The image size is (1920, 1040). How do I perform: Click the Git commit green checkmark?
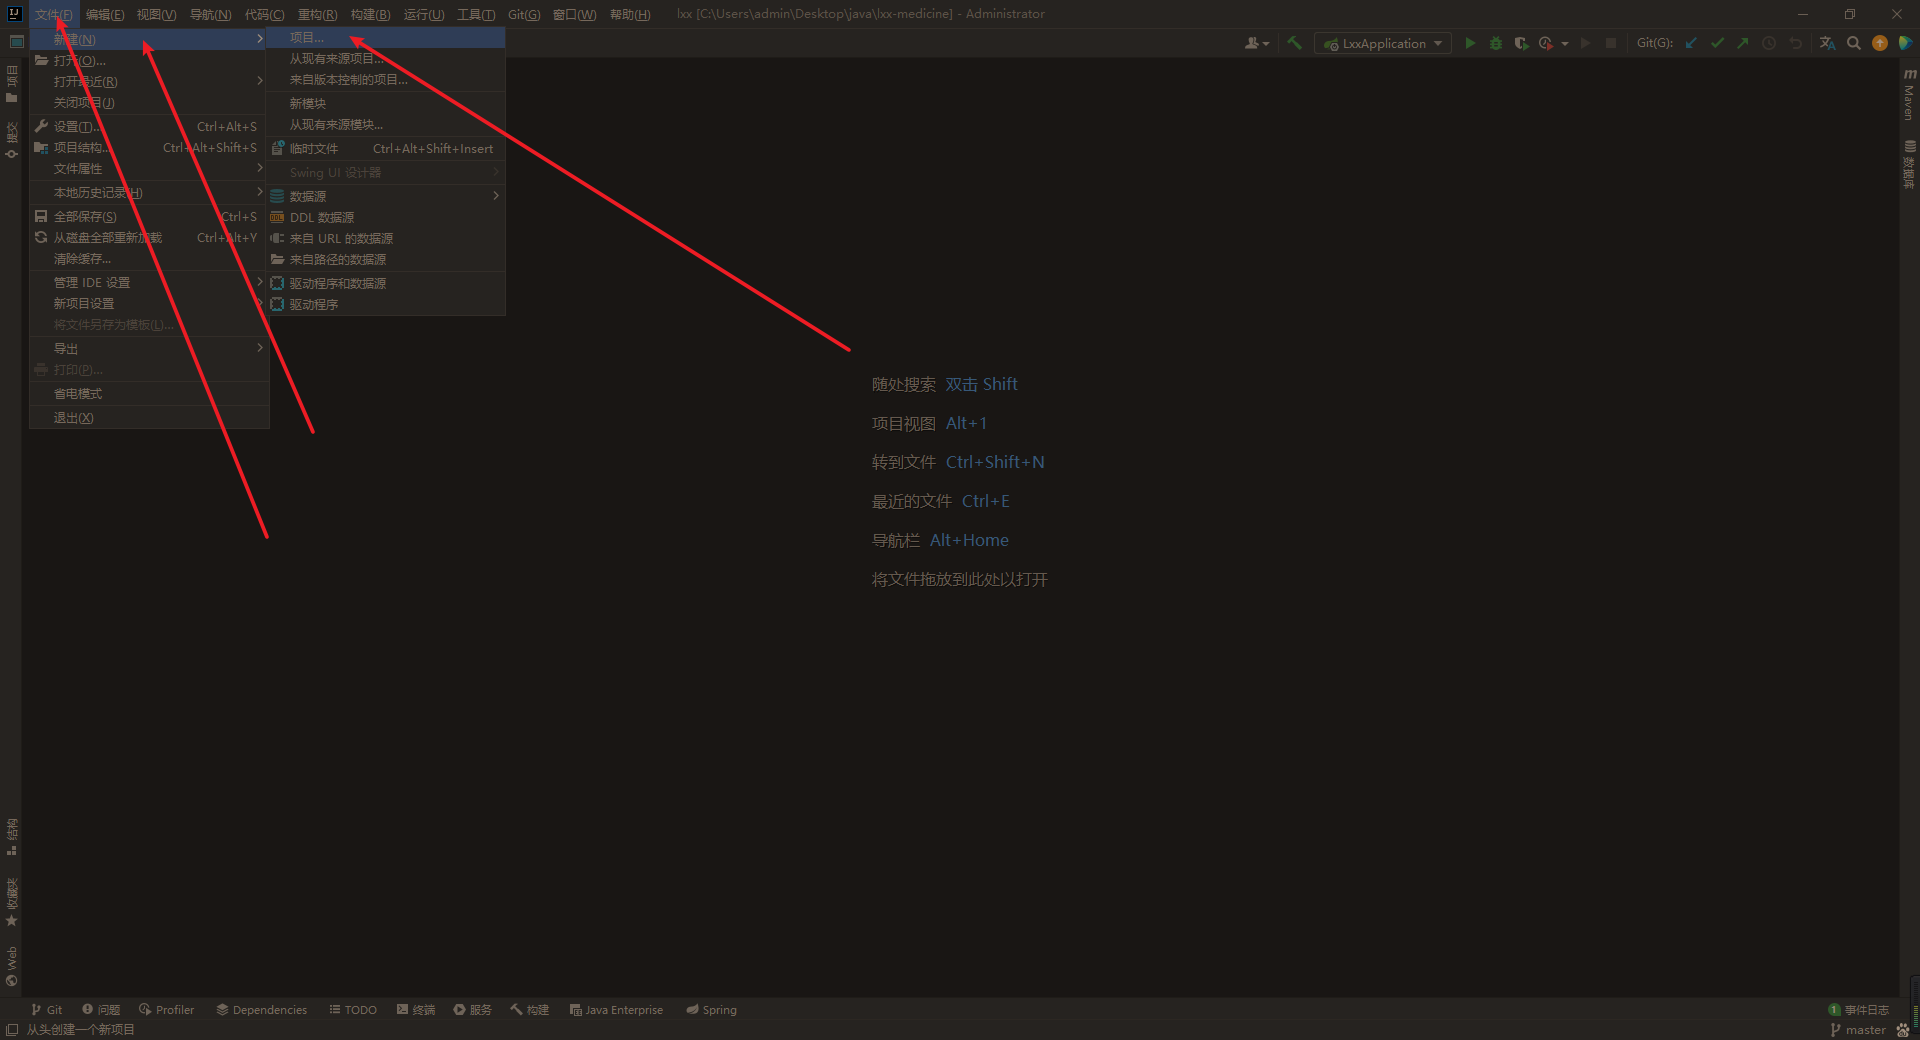tap(1717, 43)
